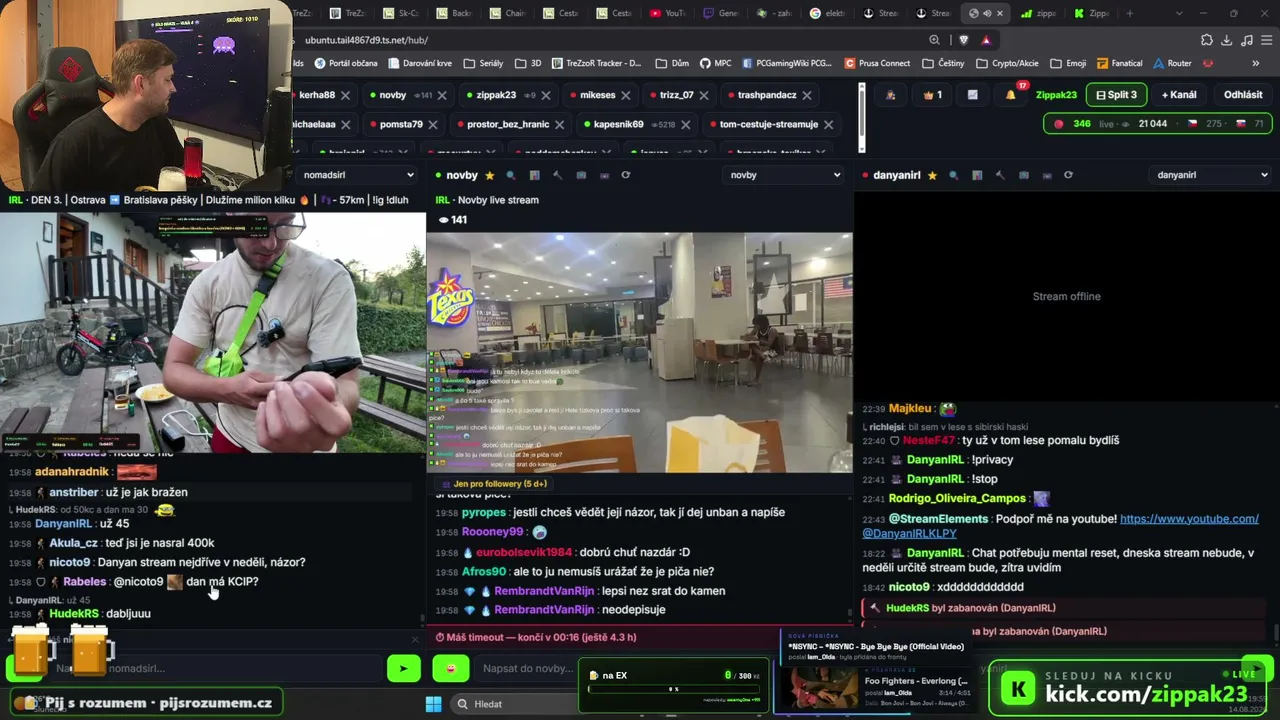The height and width of the screenshot is (720, 1280).
Task: Remove the kapesnik69 channel chip
Action: click(686, 125)
